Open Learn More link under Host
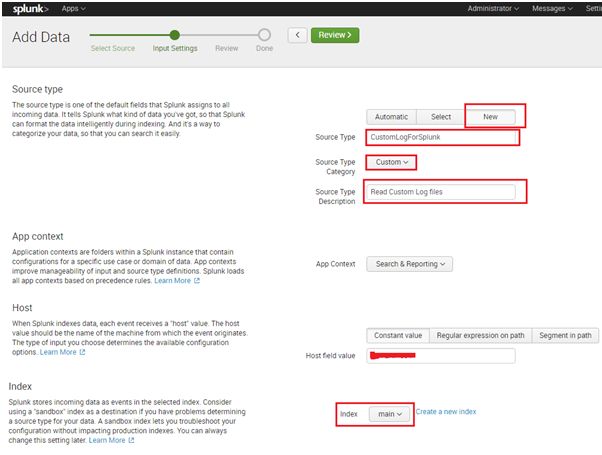The height and width of the screenshot is (455, 602). click(x=58, y=352)
